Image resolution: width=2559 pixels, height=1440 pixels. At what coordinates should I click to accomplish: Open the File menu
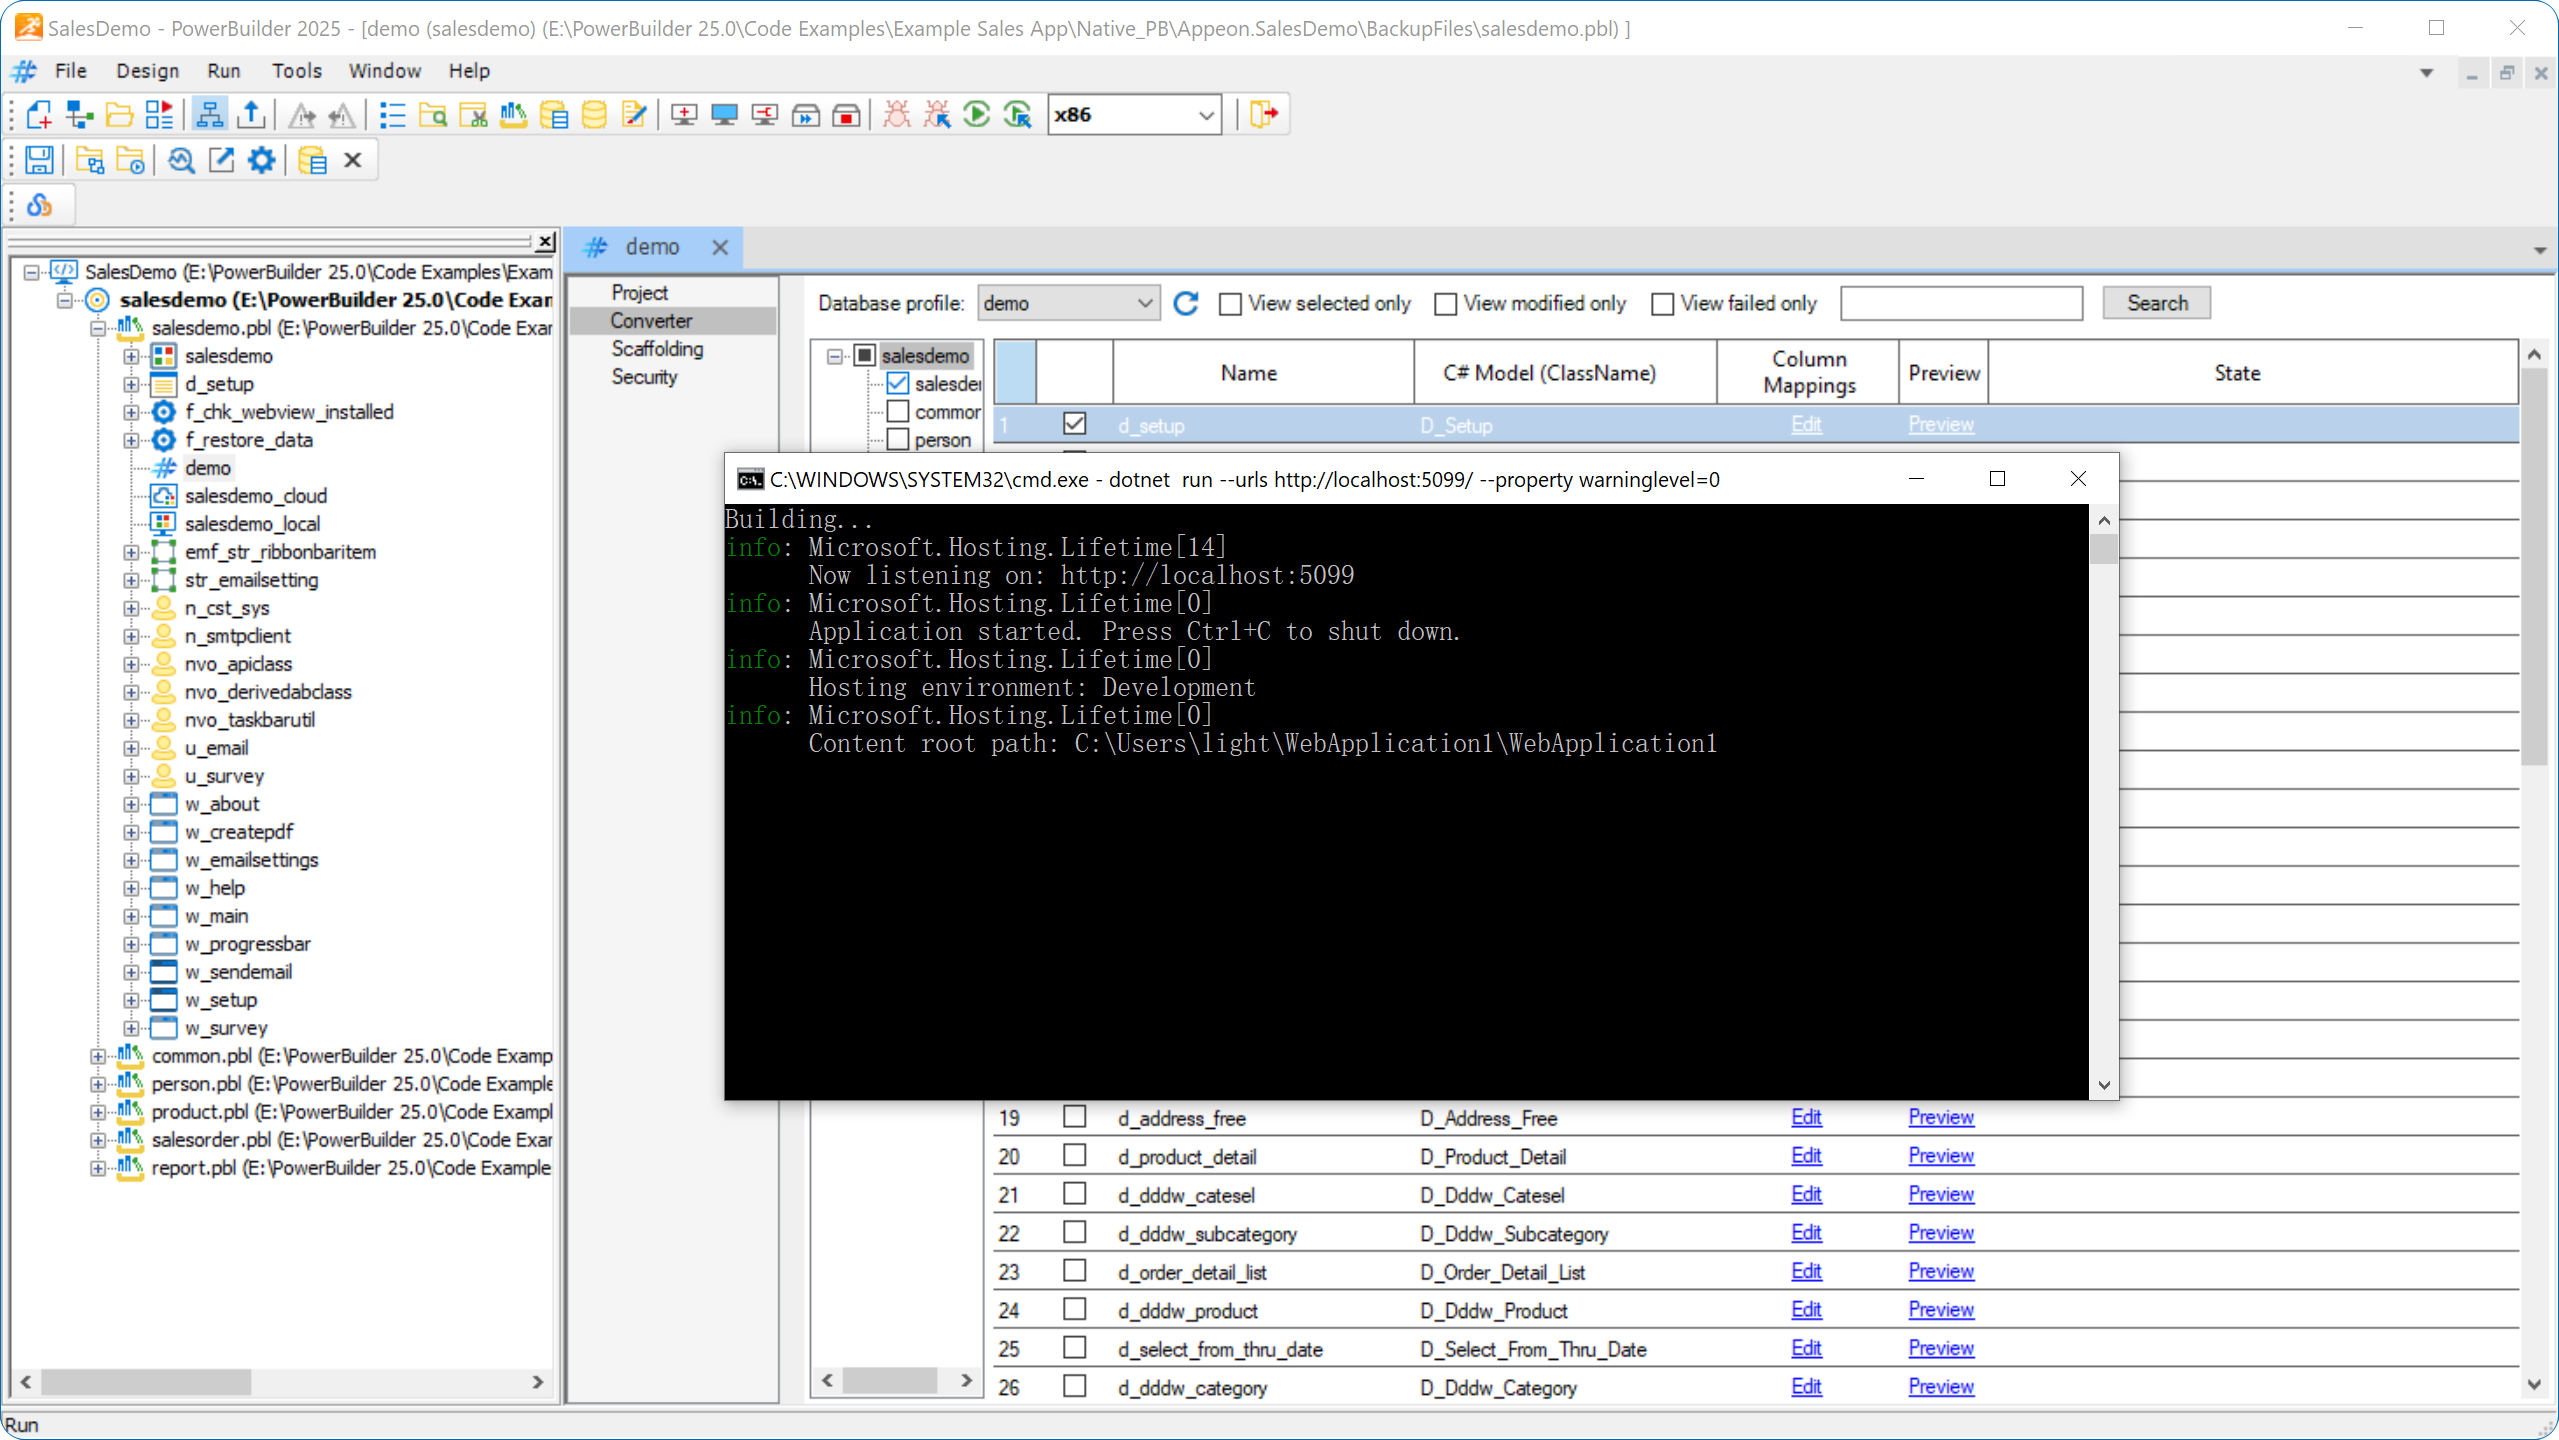(x=71, y=71)
